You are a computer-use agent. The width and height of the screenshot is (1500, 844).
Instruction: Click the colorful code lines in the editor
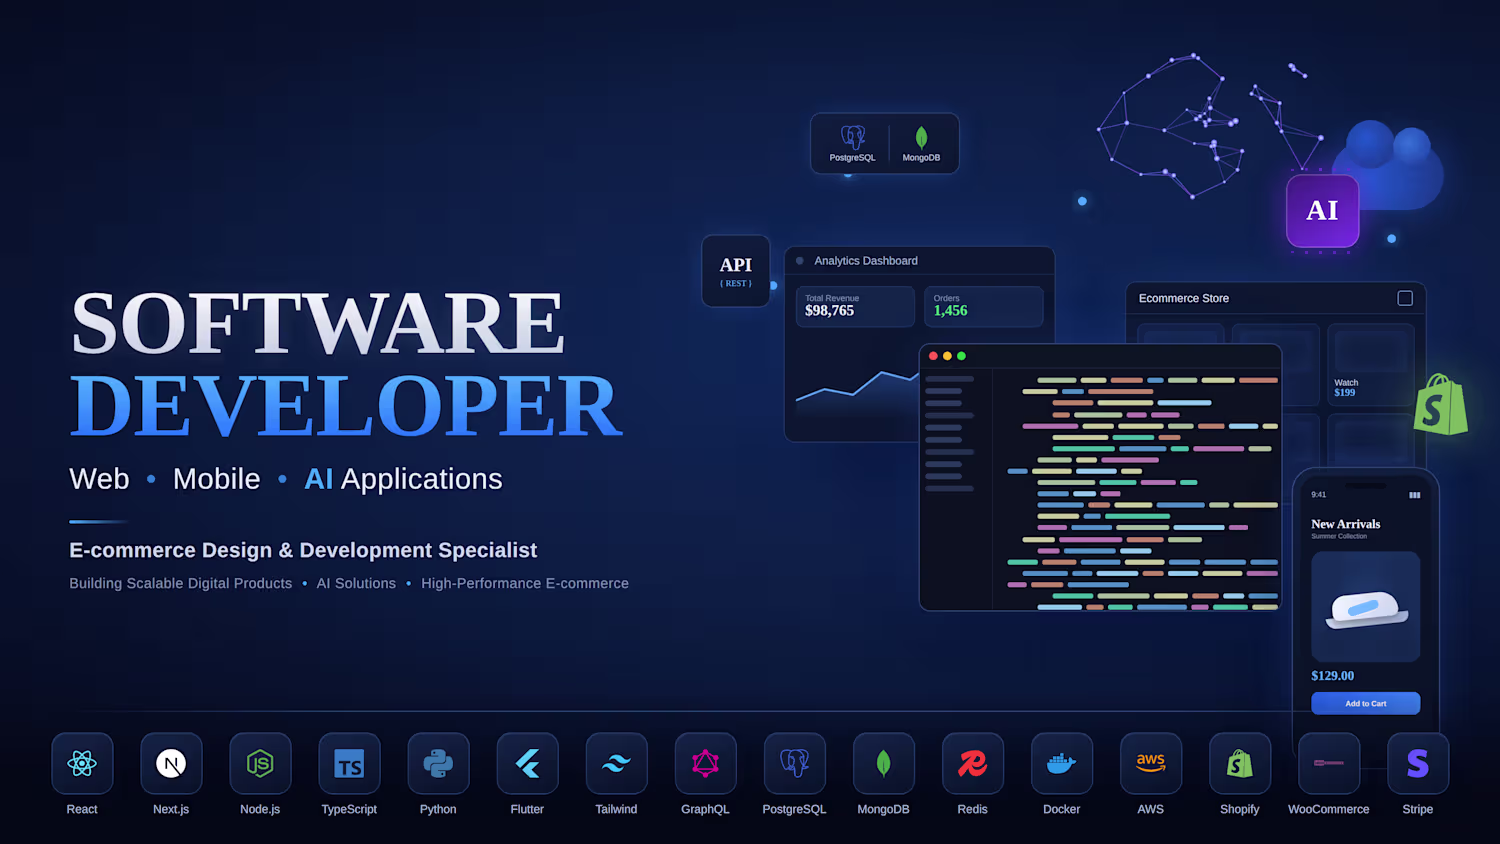[1142, 493]
